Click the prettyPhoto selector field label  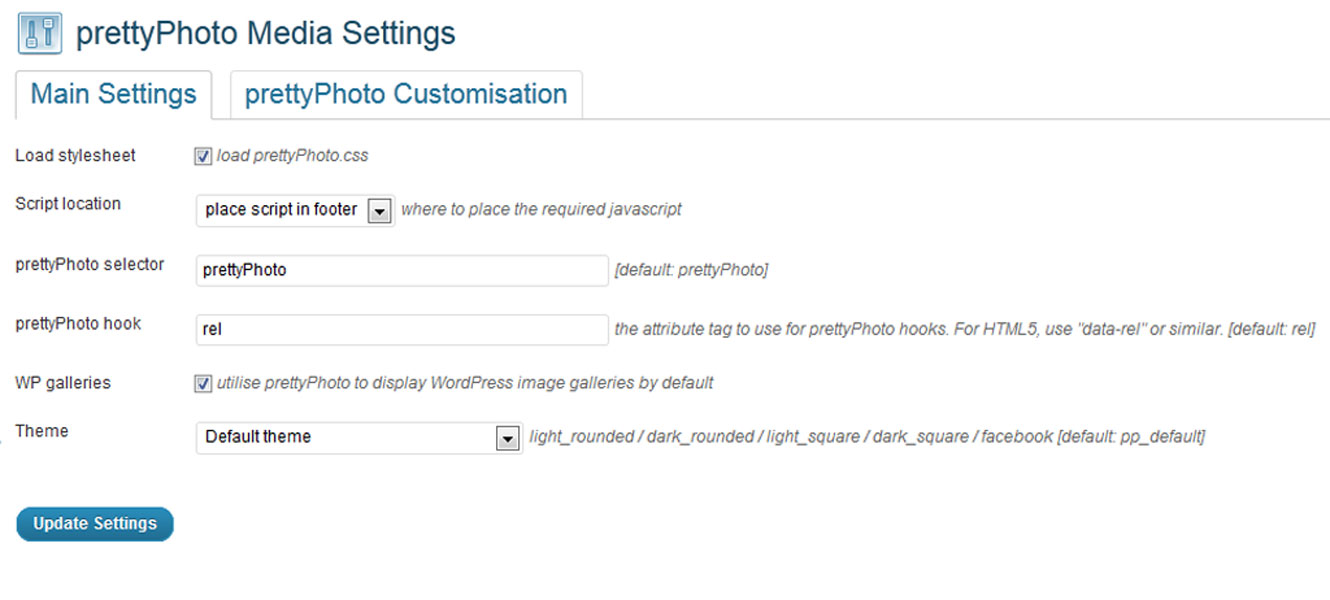coord(90,264)
